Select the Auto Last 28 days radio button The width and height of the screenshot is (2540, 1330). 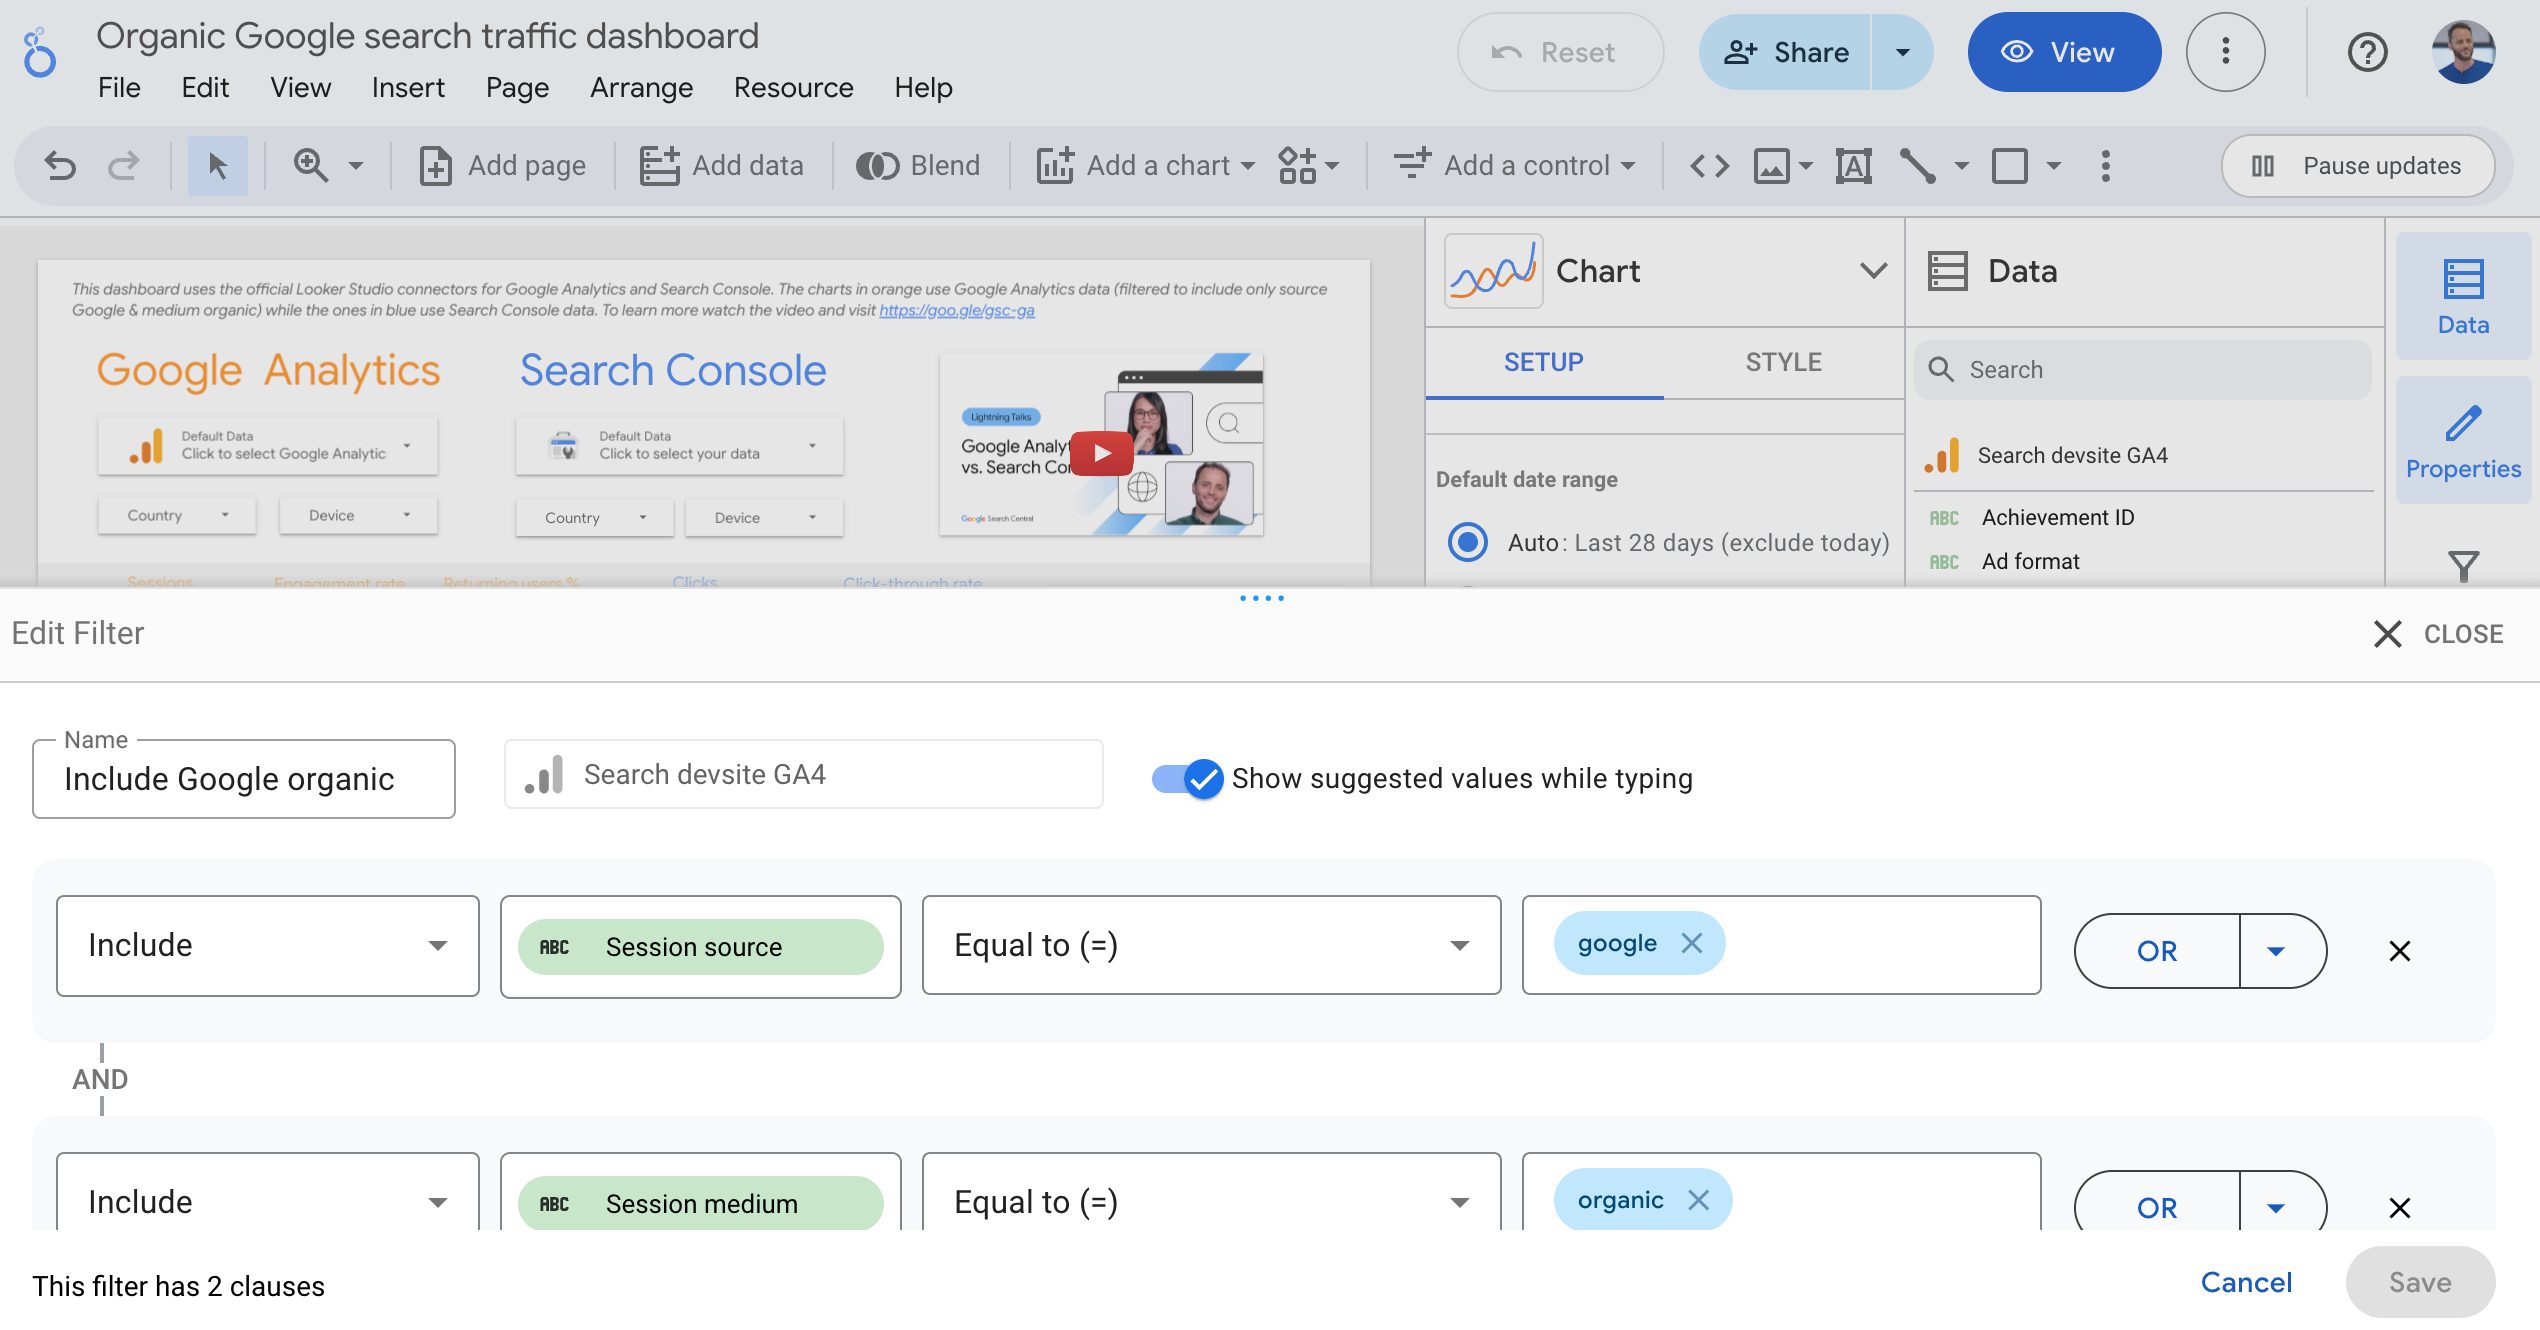tap(1462, 542)
